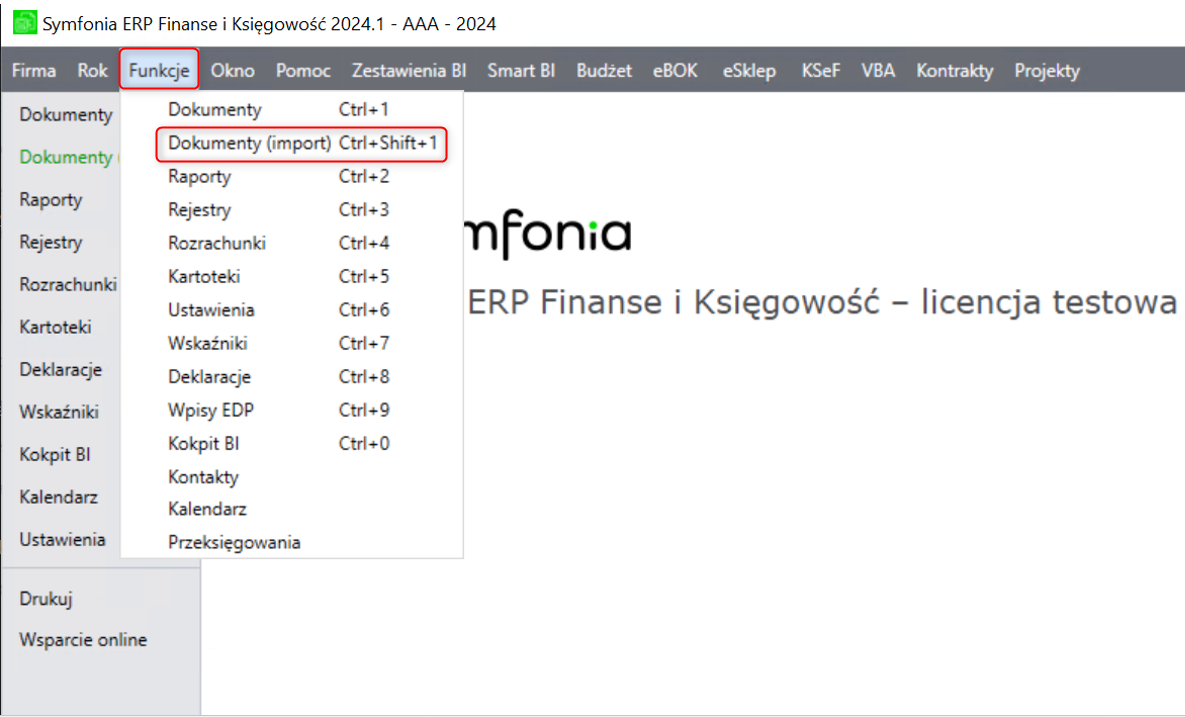Go to Rejestry in the left sidebar
The height and width of the screenshot is (717, 1185).
[x=51, y=243]
